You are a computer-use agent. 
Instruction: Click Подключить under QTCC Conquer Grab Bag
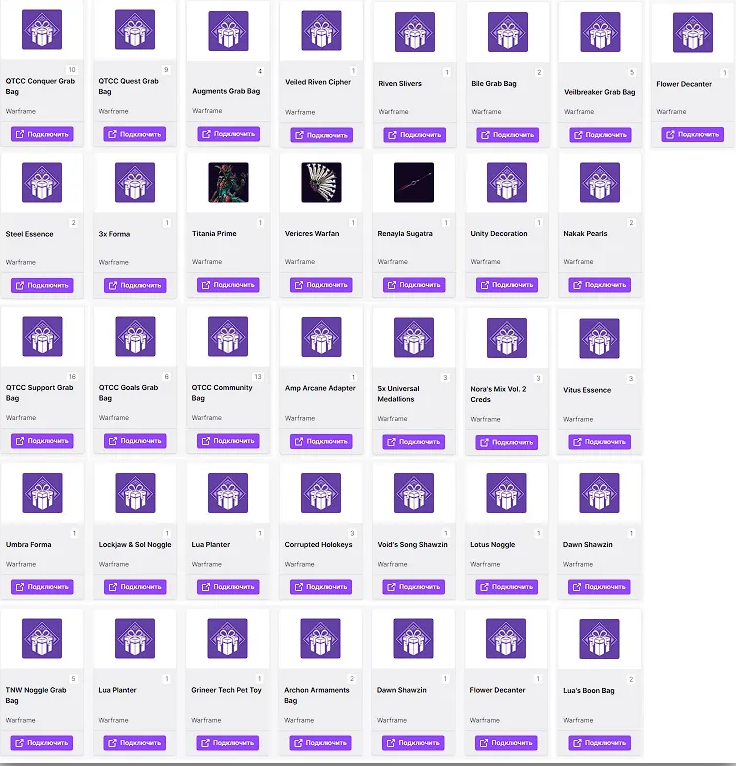tap(42, 134)
